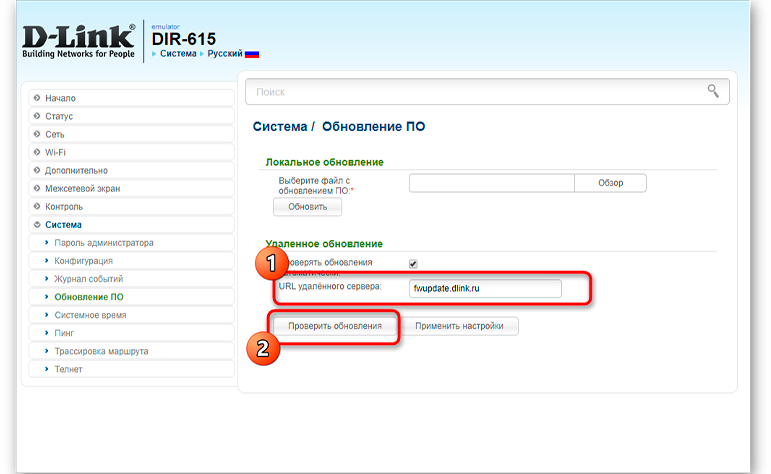Expand the Дополнительно section arrow
771x474 pixels.
click(x=37, y=171)
